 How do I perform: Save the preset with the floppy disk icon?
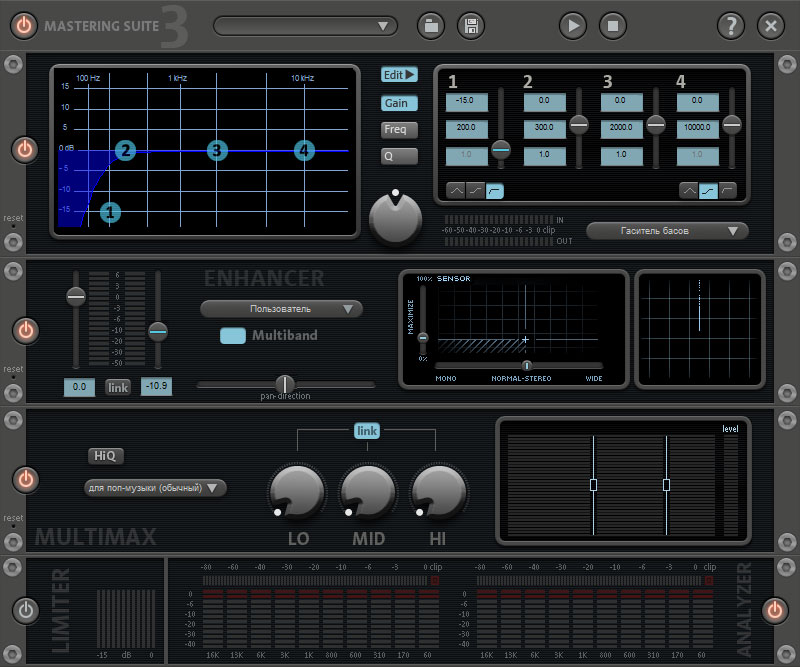click(472, 26)
